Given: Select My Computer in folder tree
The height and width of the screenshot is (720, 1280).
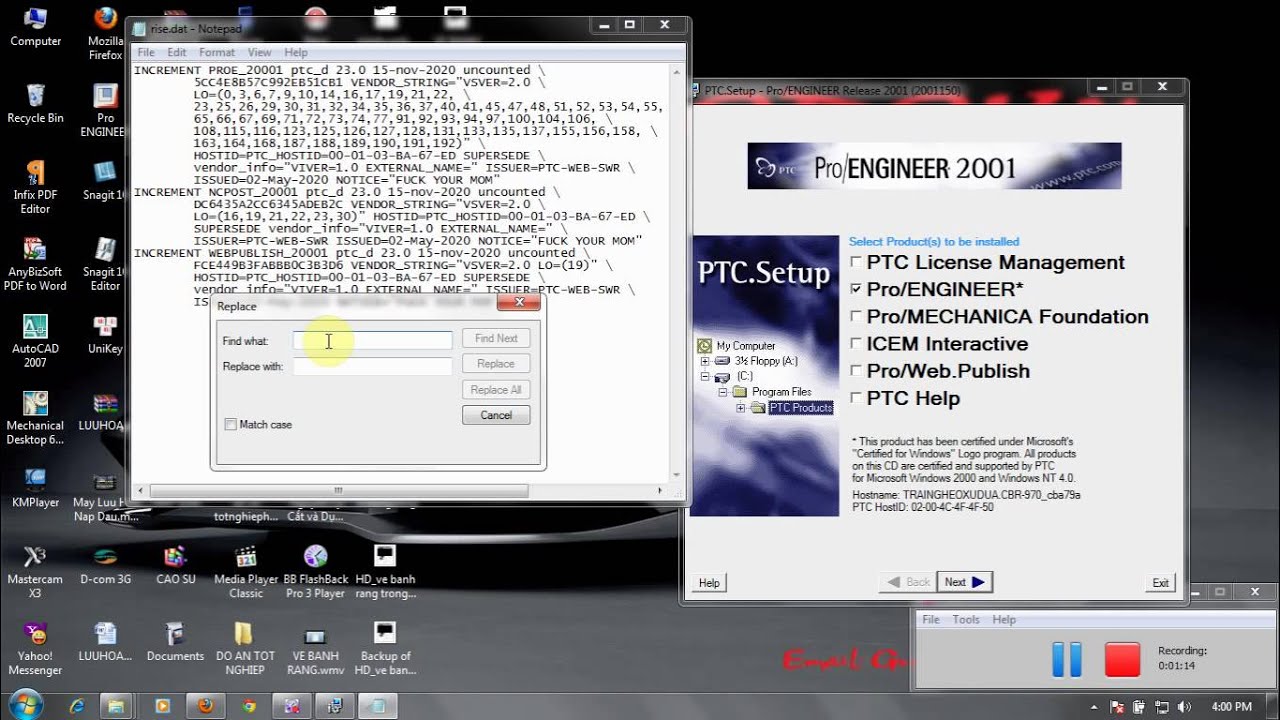Looking at the screenshot, I should (x=745, y=345).
